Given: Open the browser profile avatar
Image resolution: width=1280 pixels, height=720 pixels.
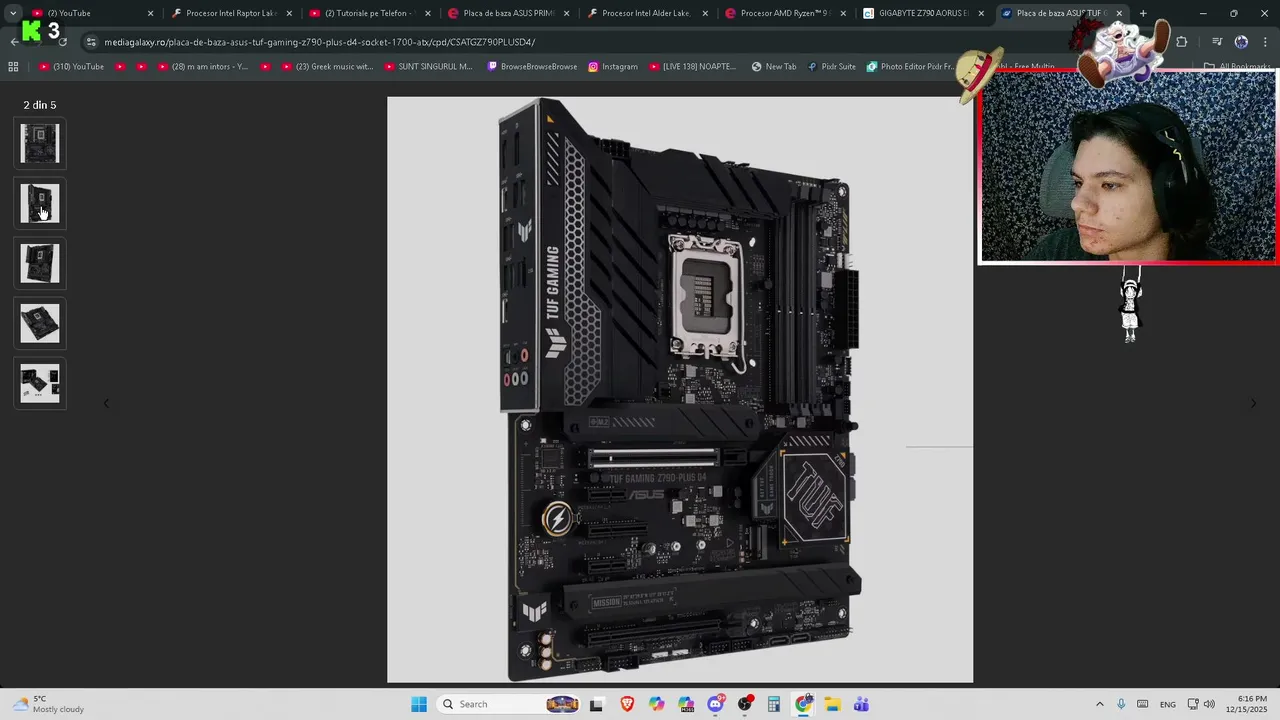Looking at the screenshot, I should (x=1241, y=42).
